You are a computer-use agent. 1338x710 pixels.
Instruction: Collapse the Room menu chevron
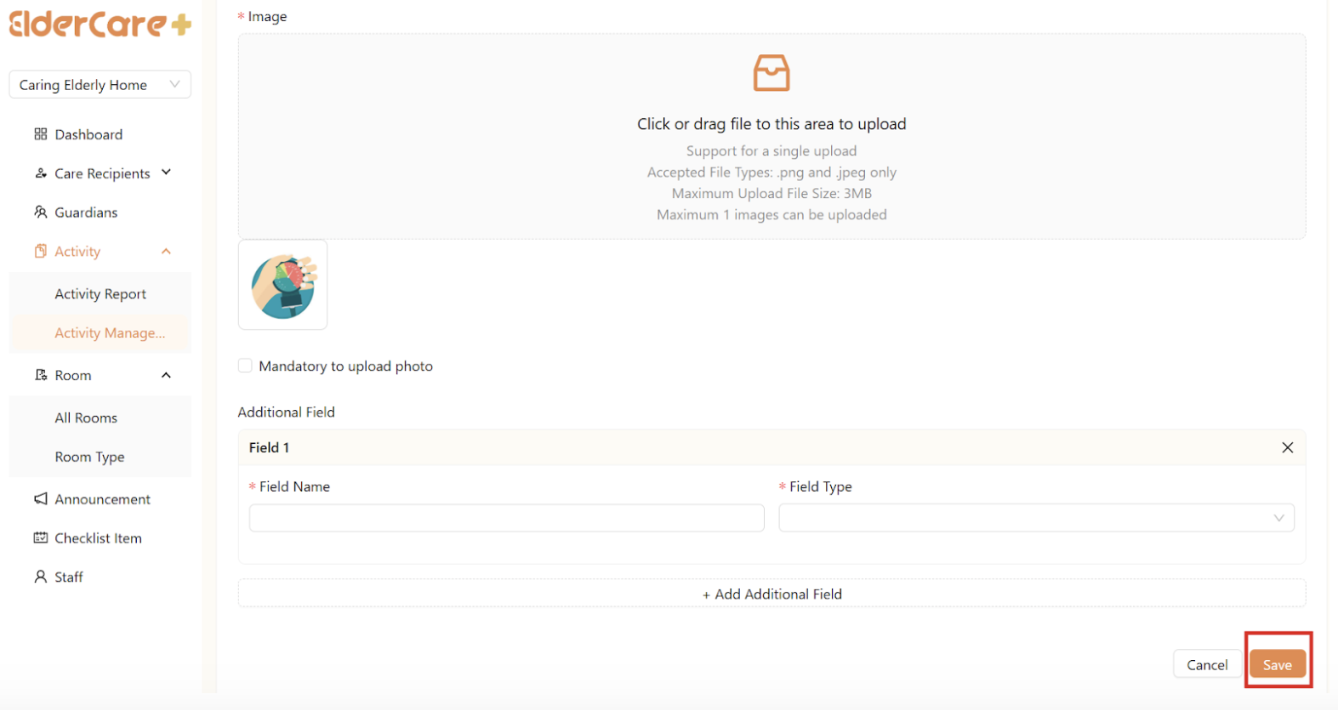(166, 376)
